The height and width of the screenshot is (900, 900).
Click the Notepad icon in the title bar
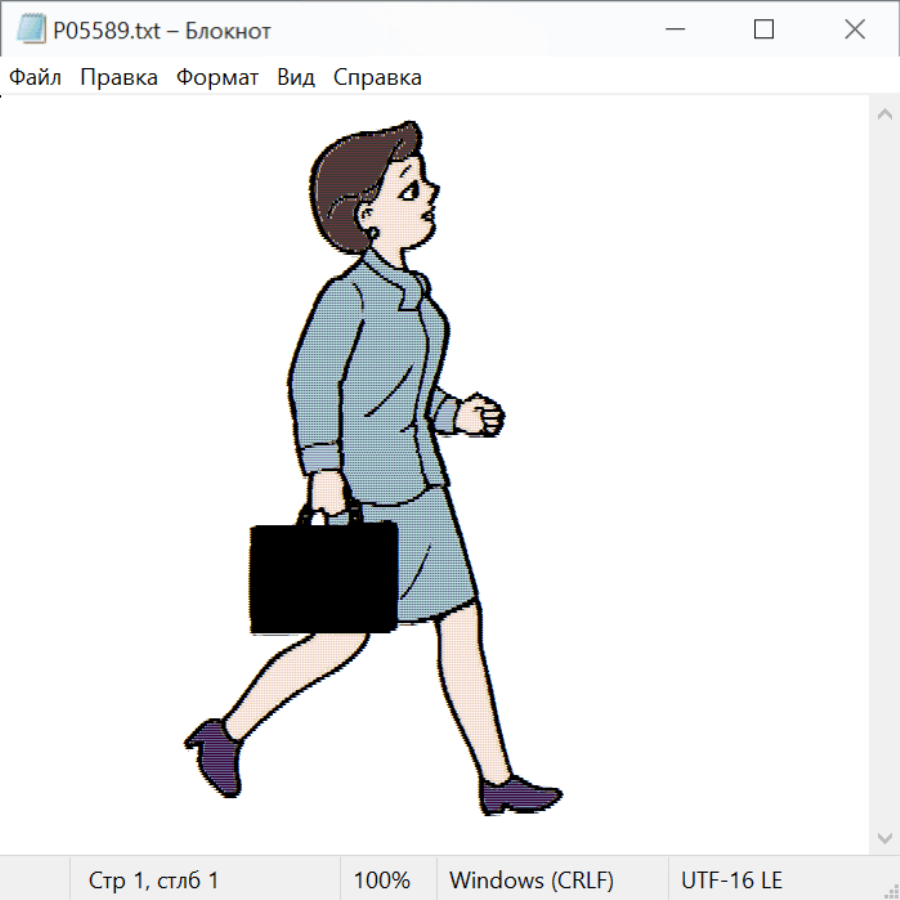[32, 30]
